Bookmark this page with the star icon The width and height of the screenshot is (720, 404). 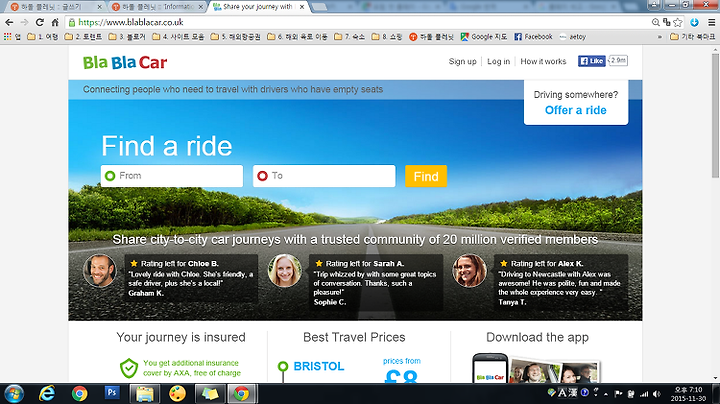(678, 22)
